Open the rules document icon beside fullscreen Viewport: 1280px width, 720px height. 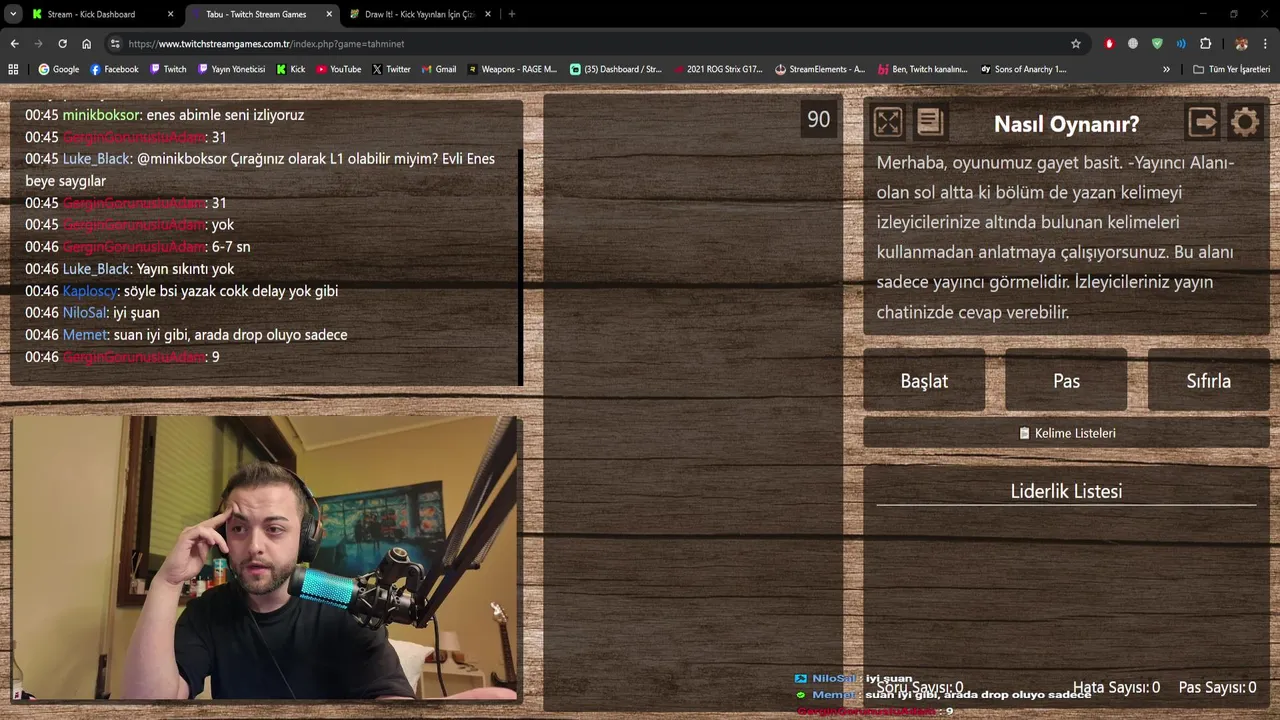click(x=930, y=122)
